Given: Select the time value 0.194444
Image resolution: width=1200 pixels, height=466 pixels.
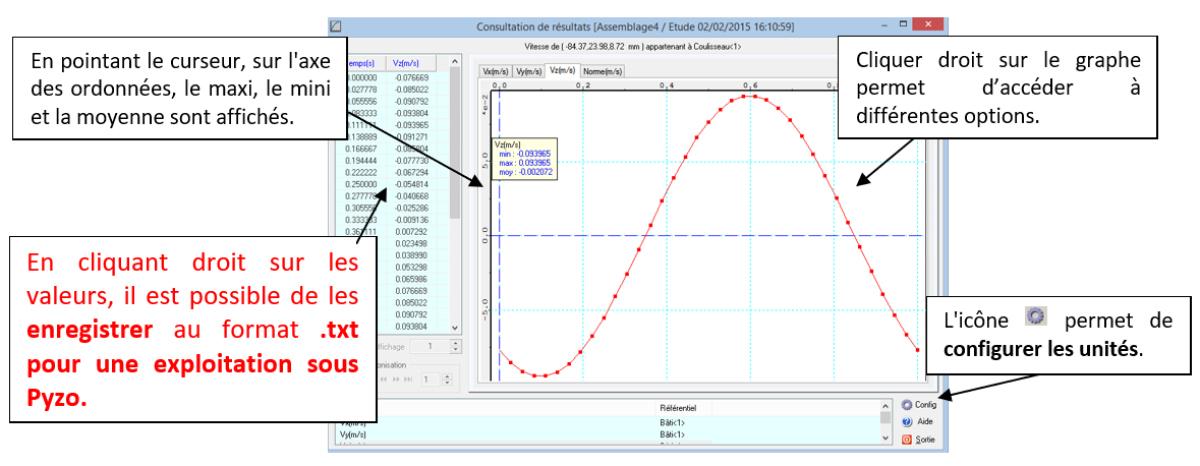Looking at the screenshot, I should 362,160.
